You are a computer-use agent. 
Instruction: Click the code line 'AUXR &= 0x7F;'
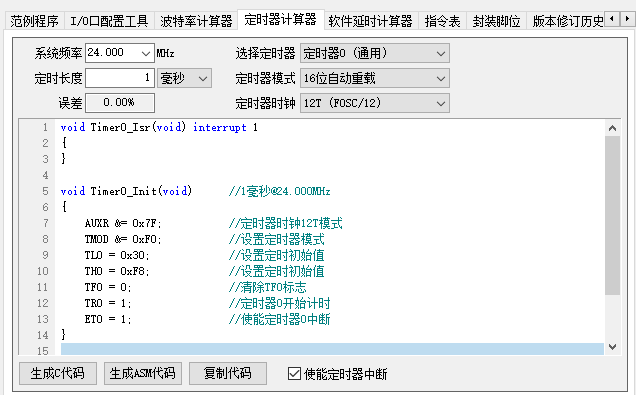(x=123, y=223)
